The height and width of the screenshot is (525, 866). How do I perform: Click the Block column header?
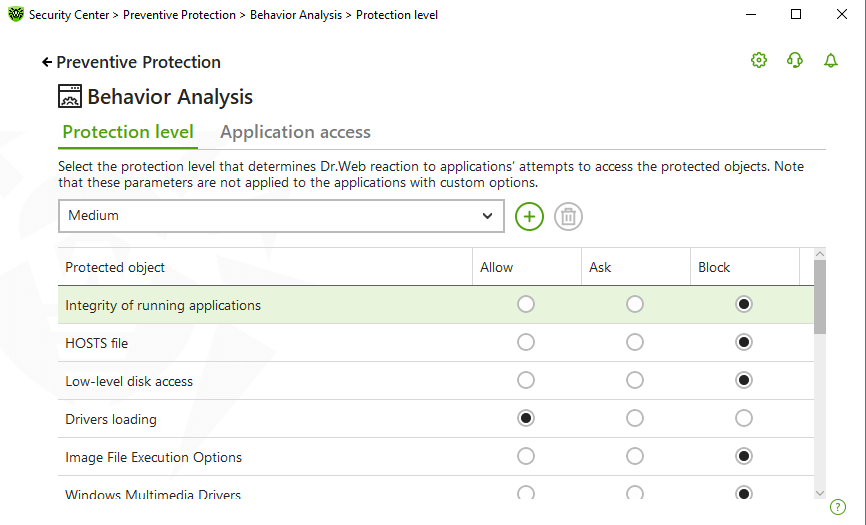tap(744, 267)
